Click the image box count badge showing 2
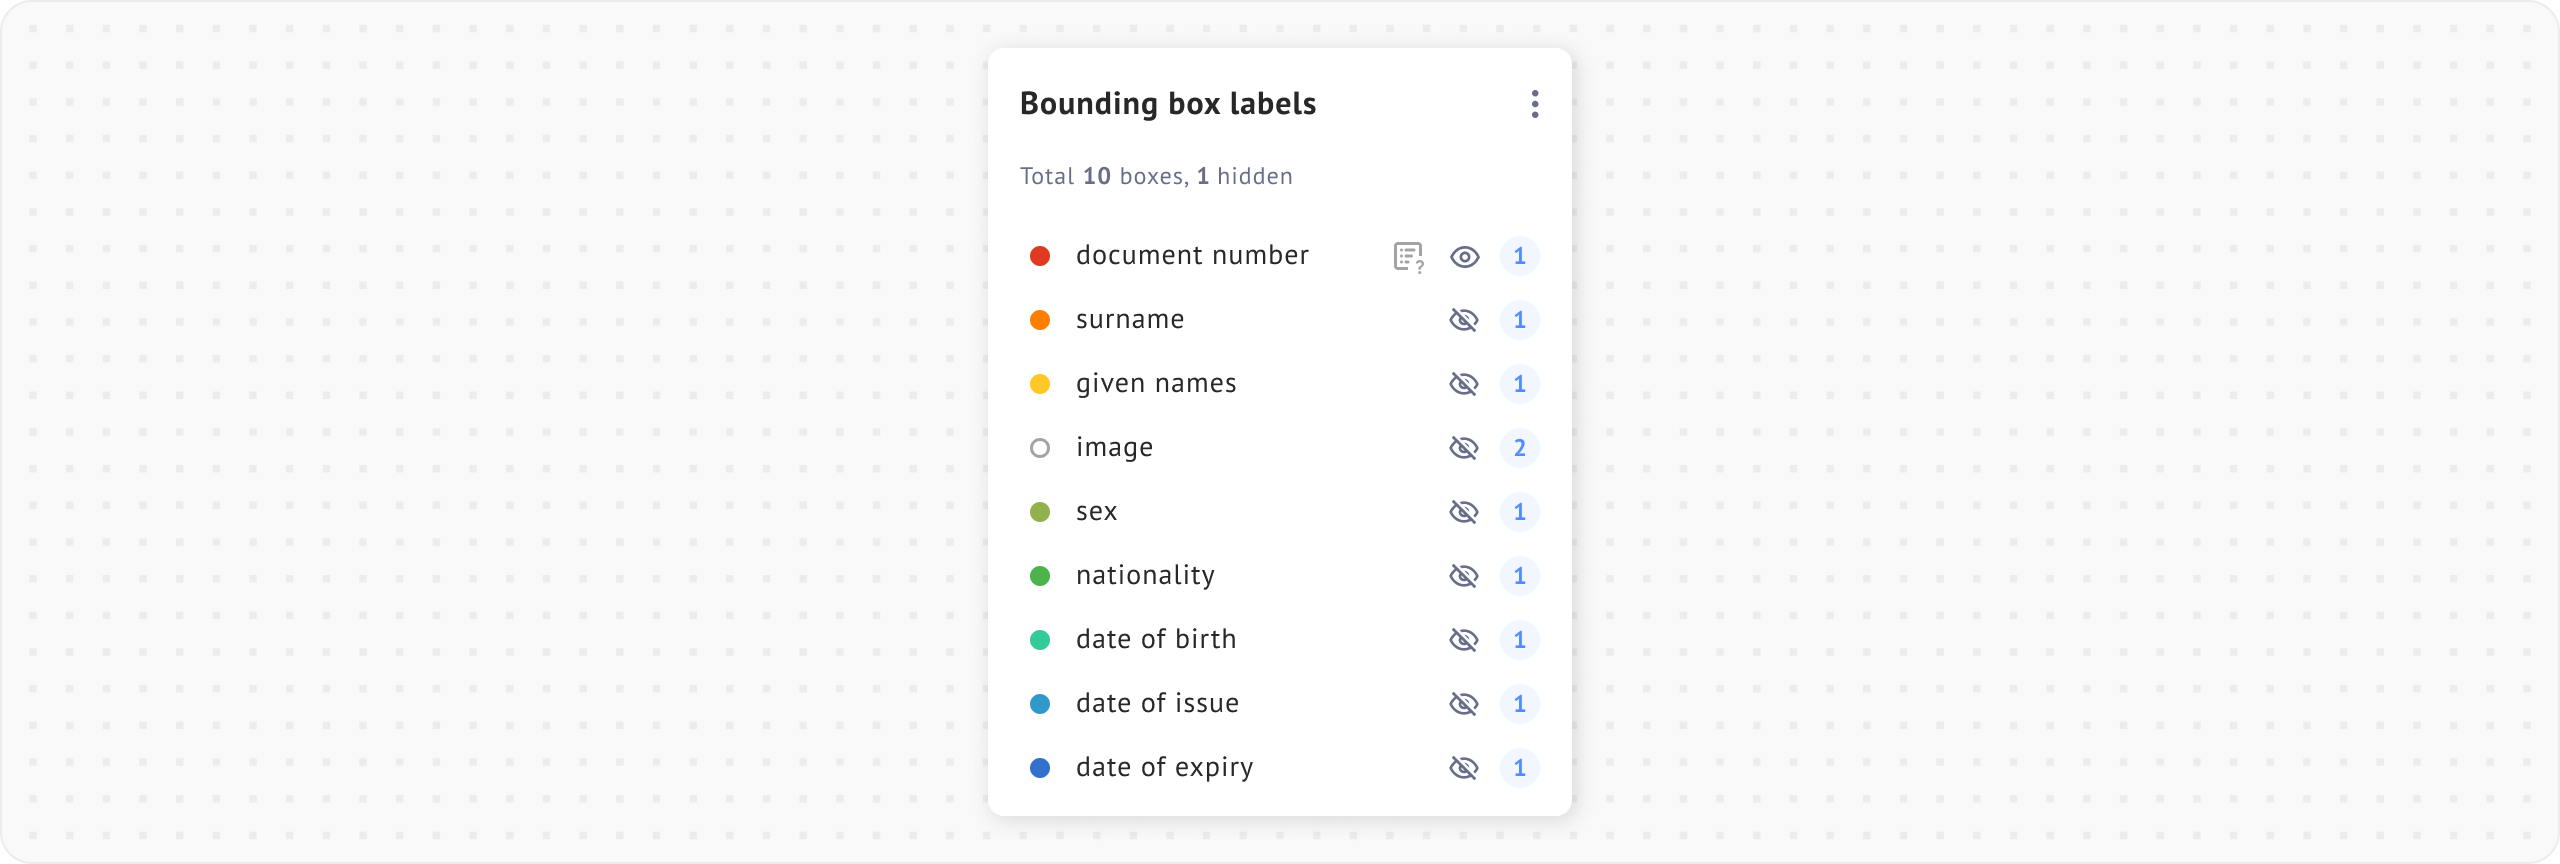 [x=1519, y=448]
